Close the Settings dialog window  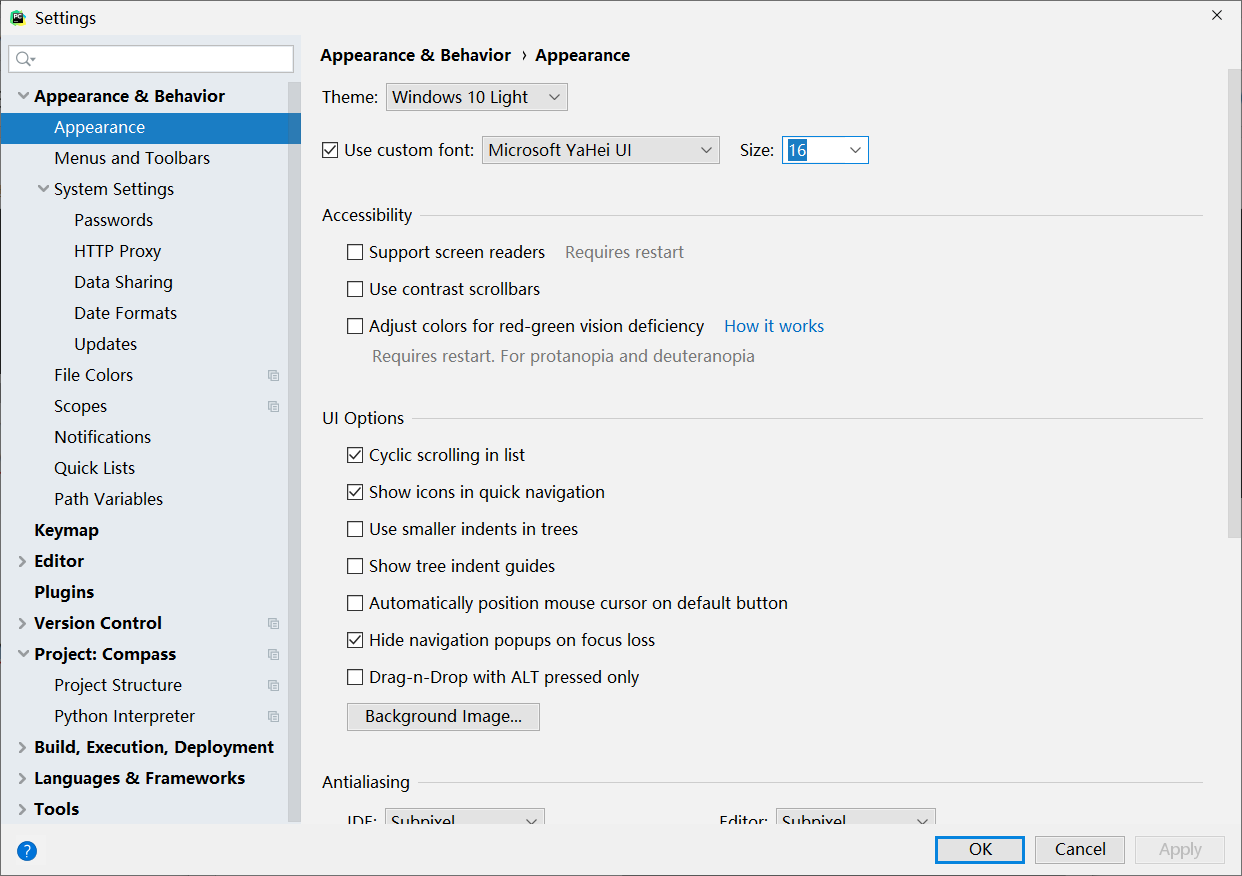click(x=1217, y=15)
